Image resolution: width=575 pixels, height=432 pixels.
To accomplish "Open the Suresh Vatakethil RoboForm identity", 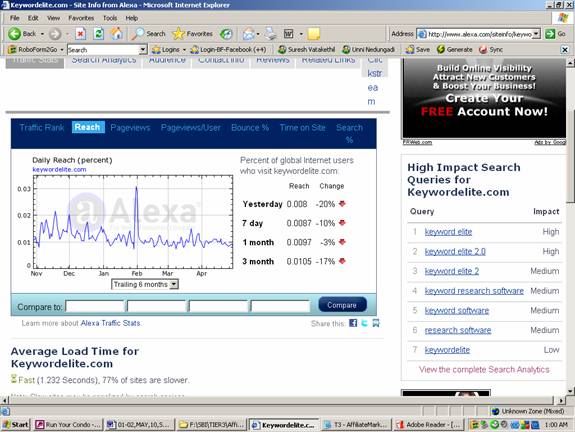I will [x=307, y=49].
